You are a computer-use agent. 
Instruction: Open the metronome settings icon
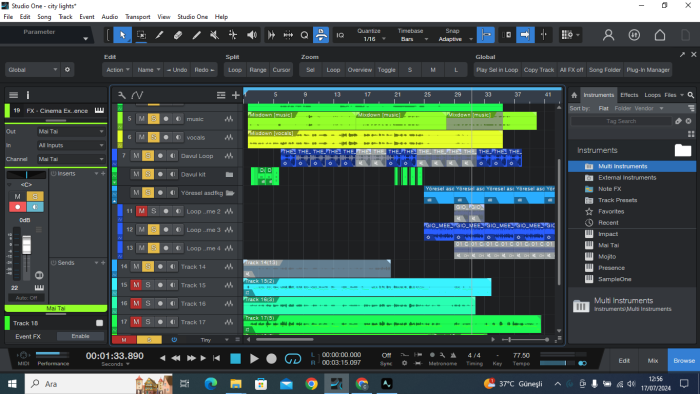point(442,355)
